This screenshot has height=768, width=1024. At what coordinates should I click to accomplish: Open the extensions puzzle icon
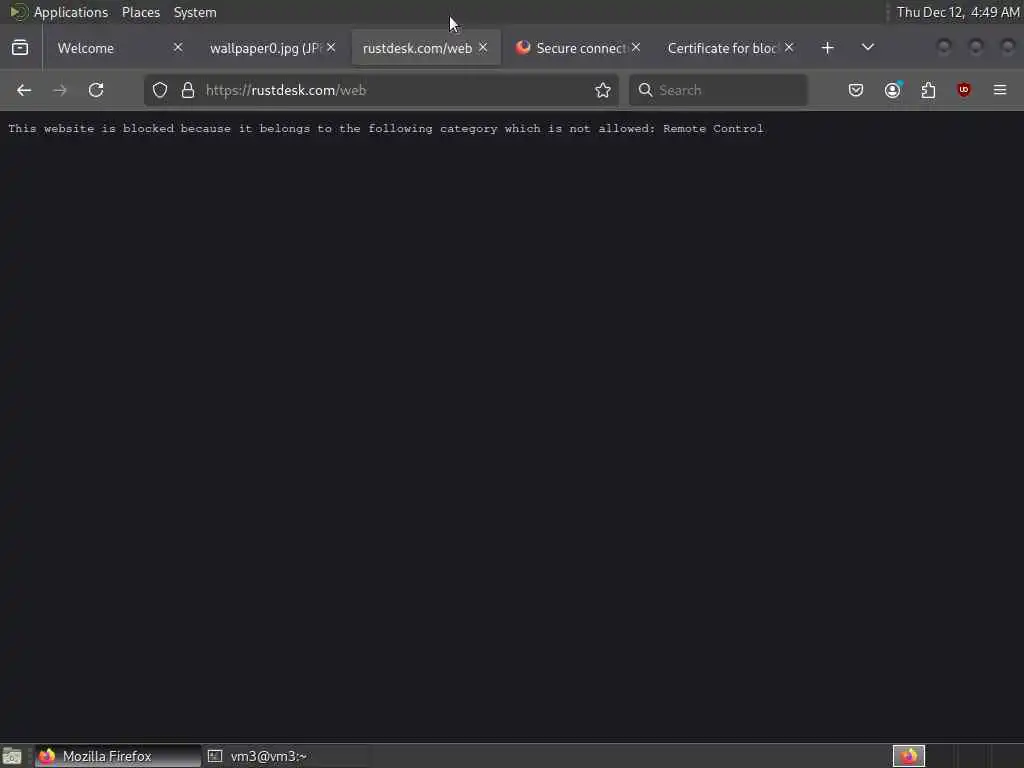(x=928, y=90)
